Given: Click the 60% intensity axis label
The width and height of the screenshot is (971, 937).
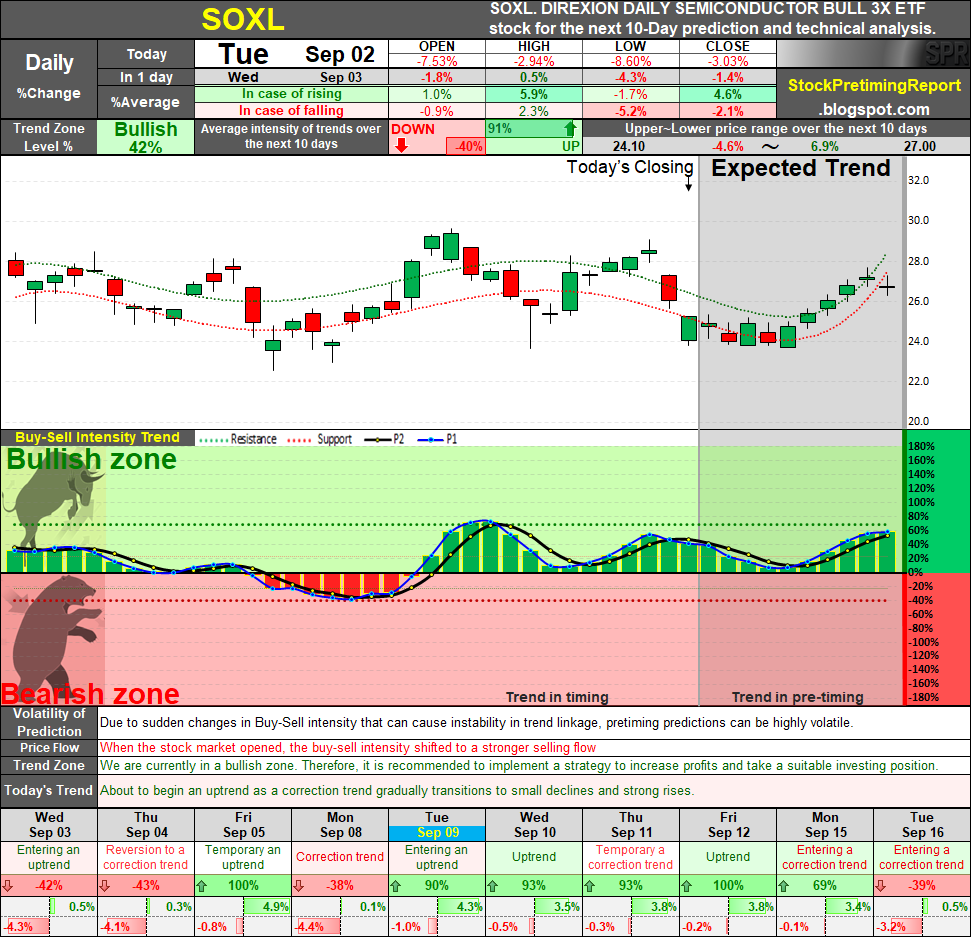Looking at the screenshot, I should click(x=918, y=531).
